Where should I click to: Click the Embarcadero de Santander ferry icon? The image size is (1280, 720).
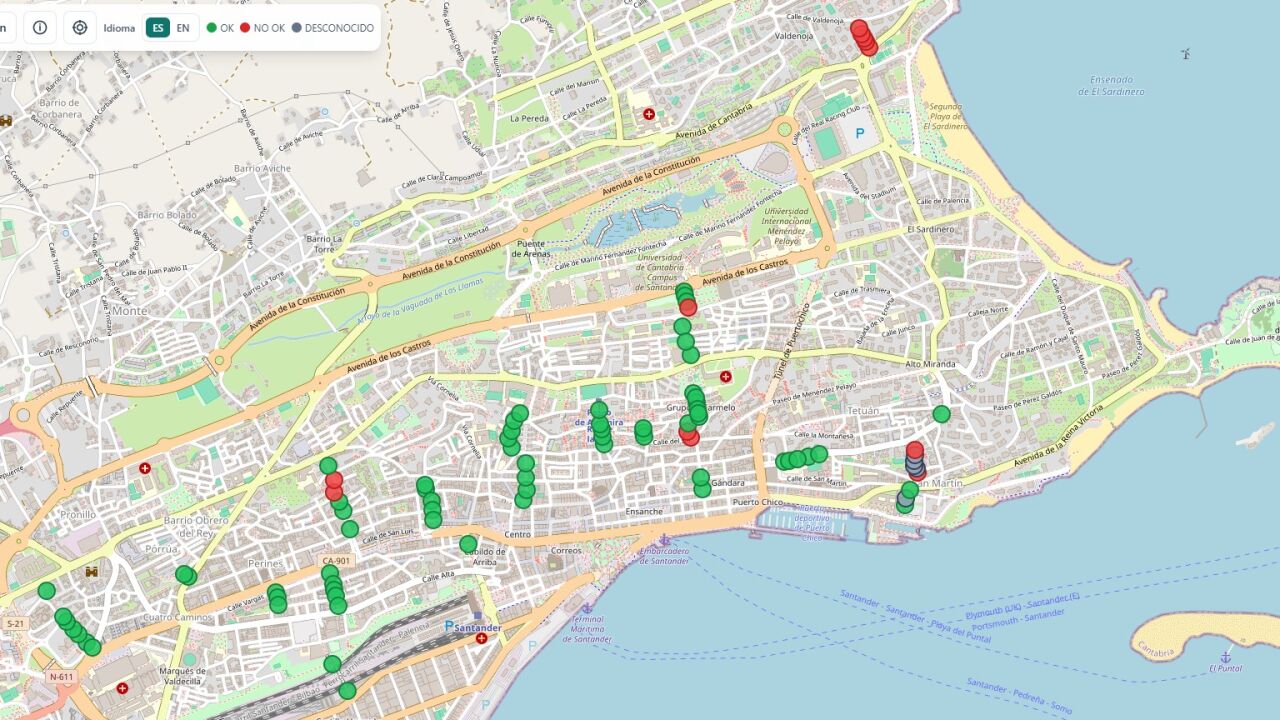point(663,540)
